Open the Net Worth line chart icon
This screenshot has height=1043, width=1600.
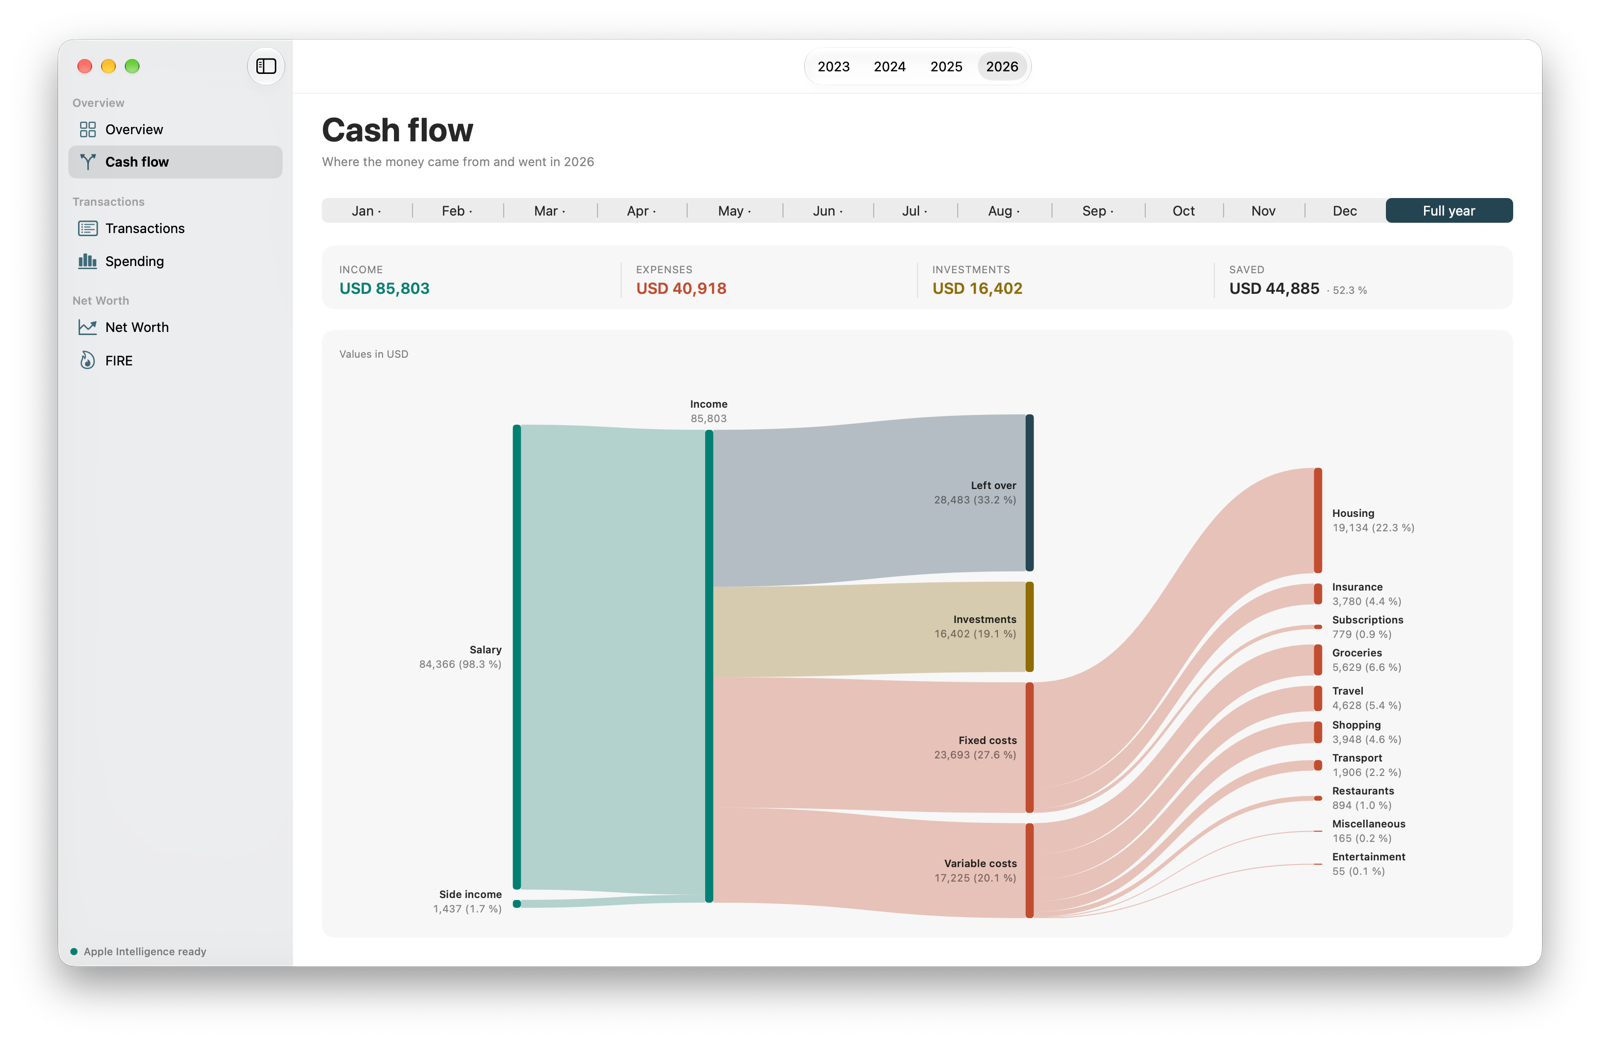(x=88, y=327)
